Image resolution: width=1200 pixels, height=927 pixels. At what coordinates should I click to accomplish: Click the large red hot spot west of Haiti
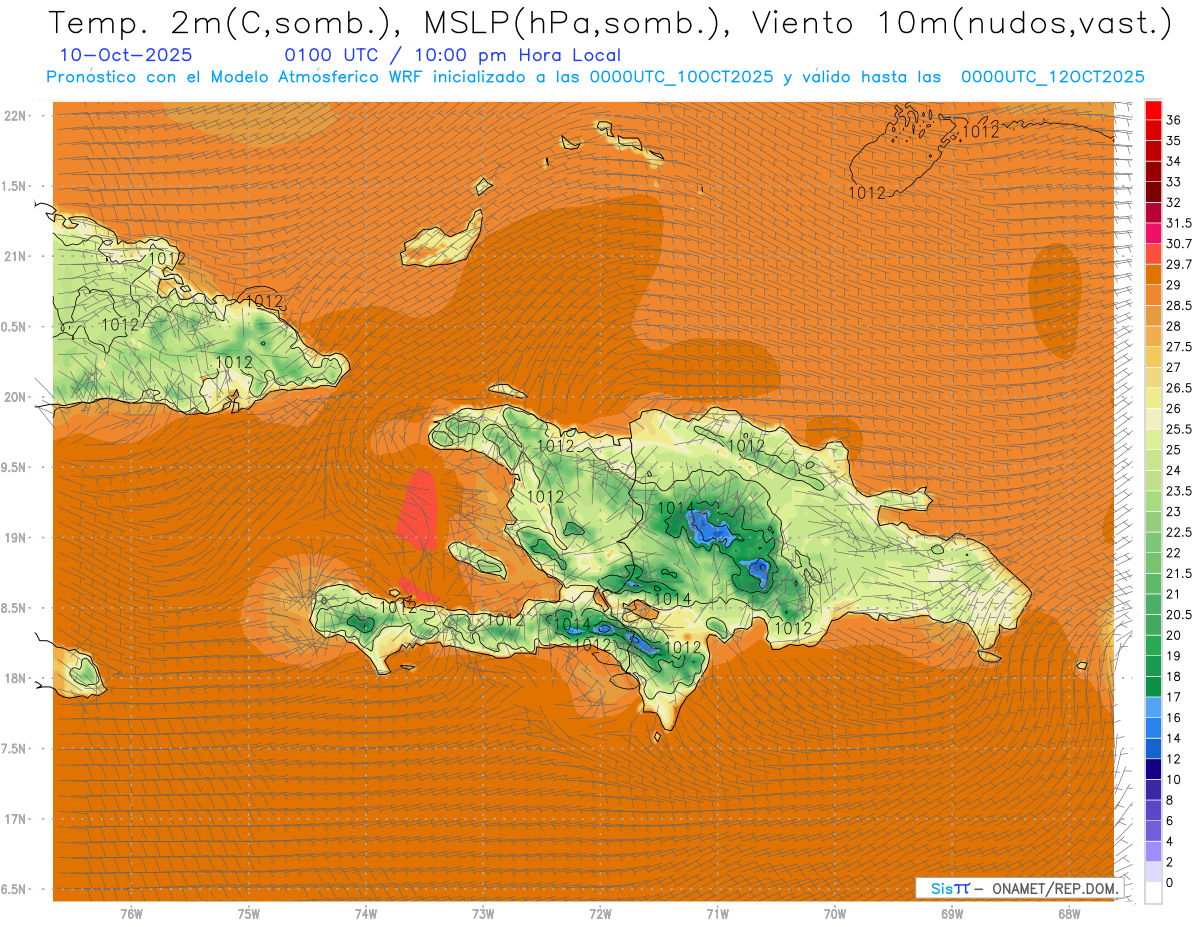pos(419,508)
